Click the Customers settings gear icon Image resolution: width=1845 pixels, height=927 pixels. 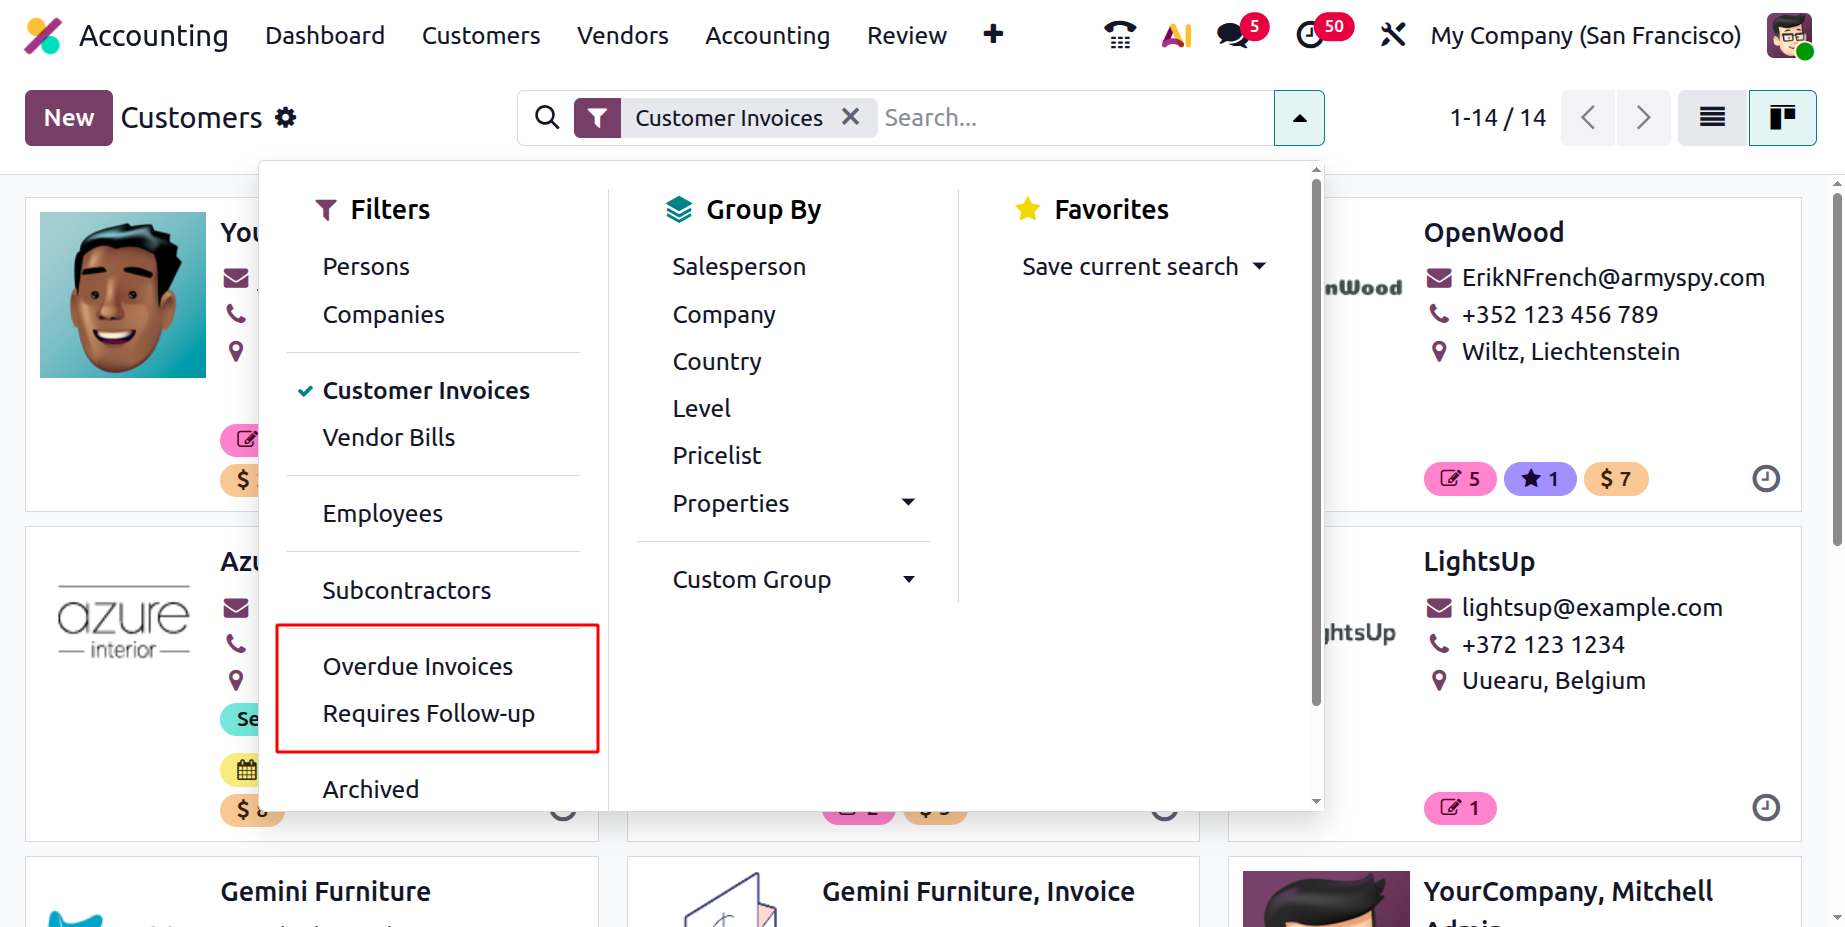[286, 118]
